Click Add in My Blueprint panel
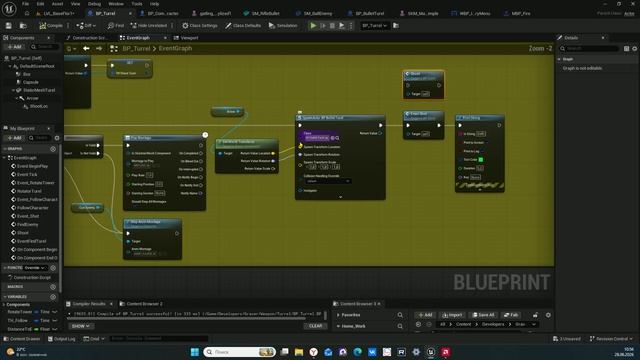Image resolution: width=640 pixels, height=360 pixels. (14, 138)
